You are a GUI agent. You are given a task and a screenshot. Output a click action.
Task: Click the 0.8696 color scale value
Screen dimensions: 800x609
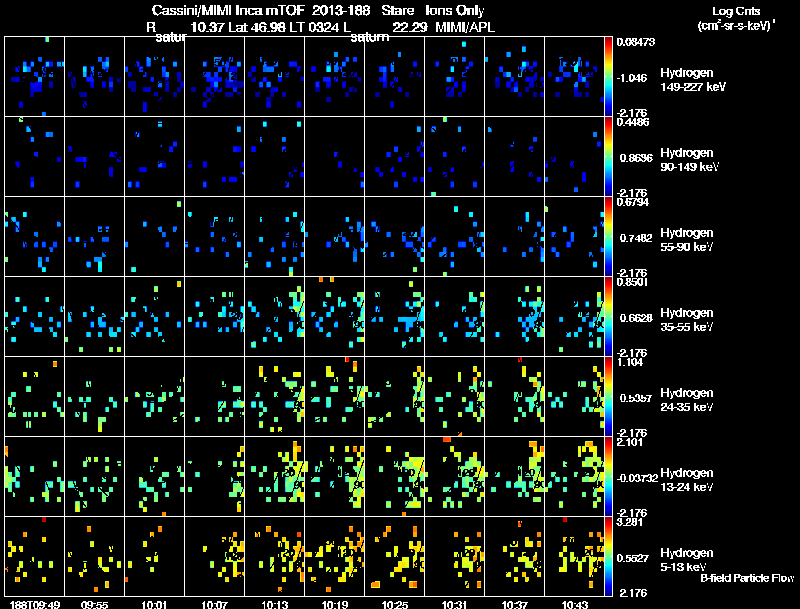tap(636, 158)
